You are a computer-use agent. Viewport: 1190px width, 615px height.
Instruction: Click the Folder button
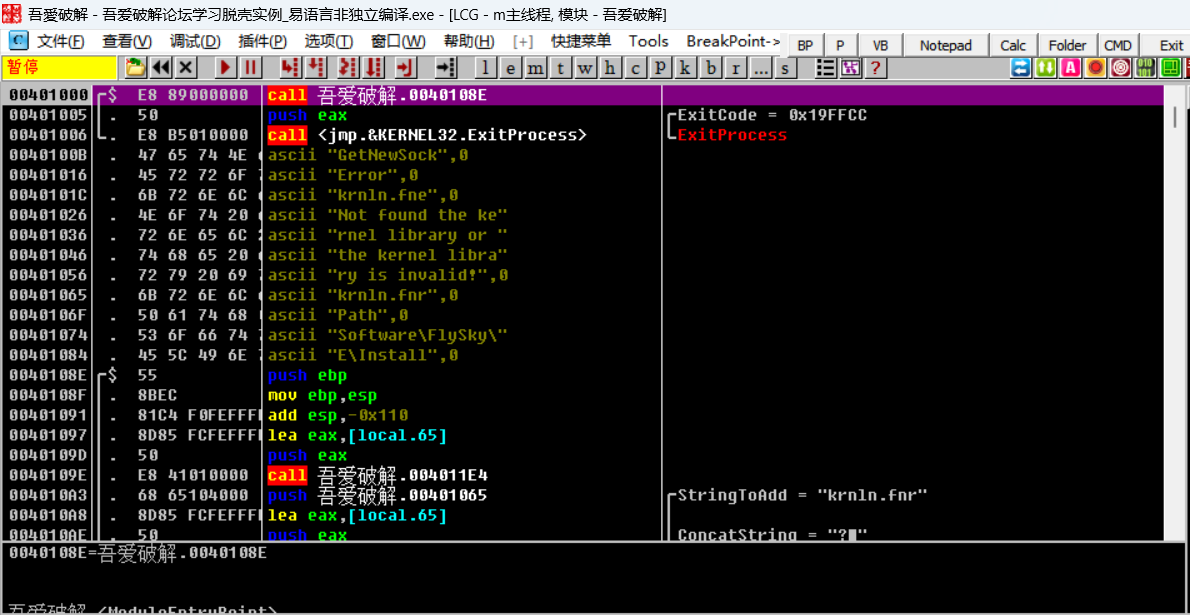coord(1068,46)
